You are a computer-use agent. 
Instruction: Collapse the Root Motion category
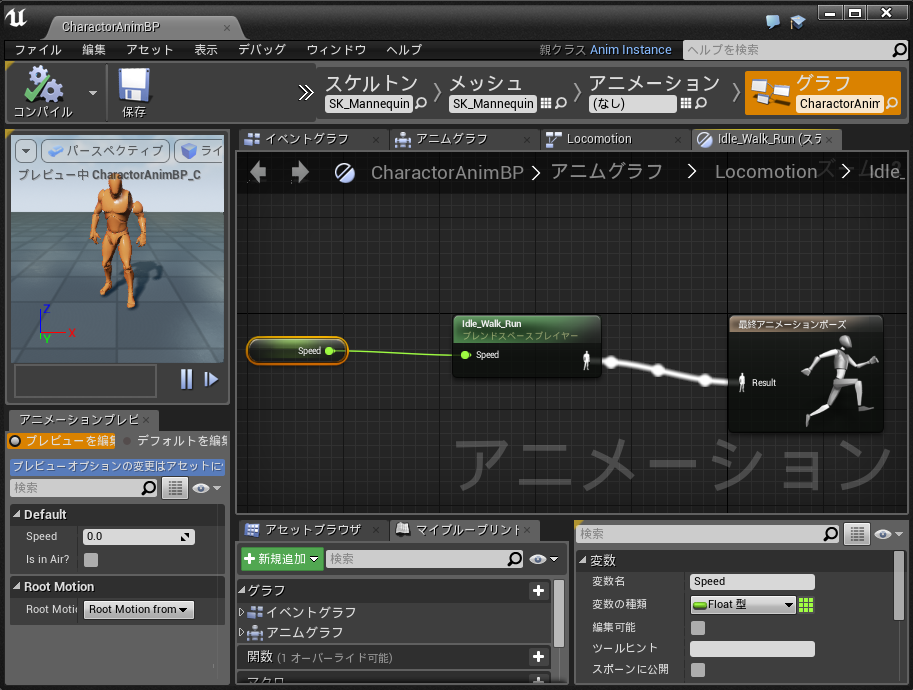point(16,586)
